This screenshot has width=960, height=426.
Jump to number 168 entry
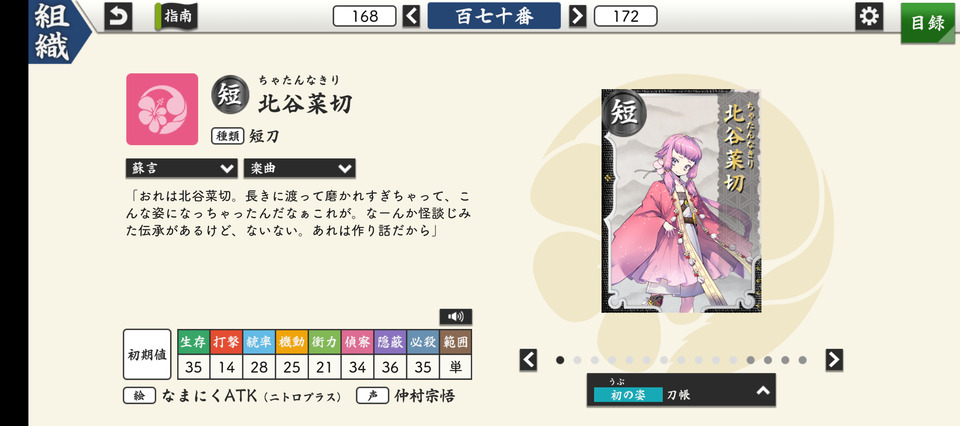click(x=365, y=16)
